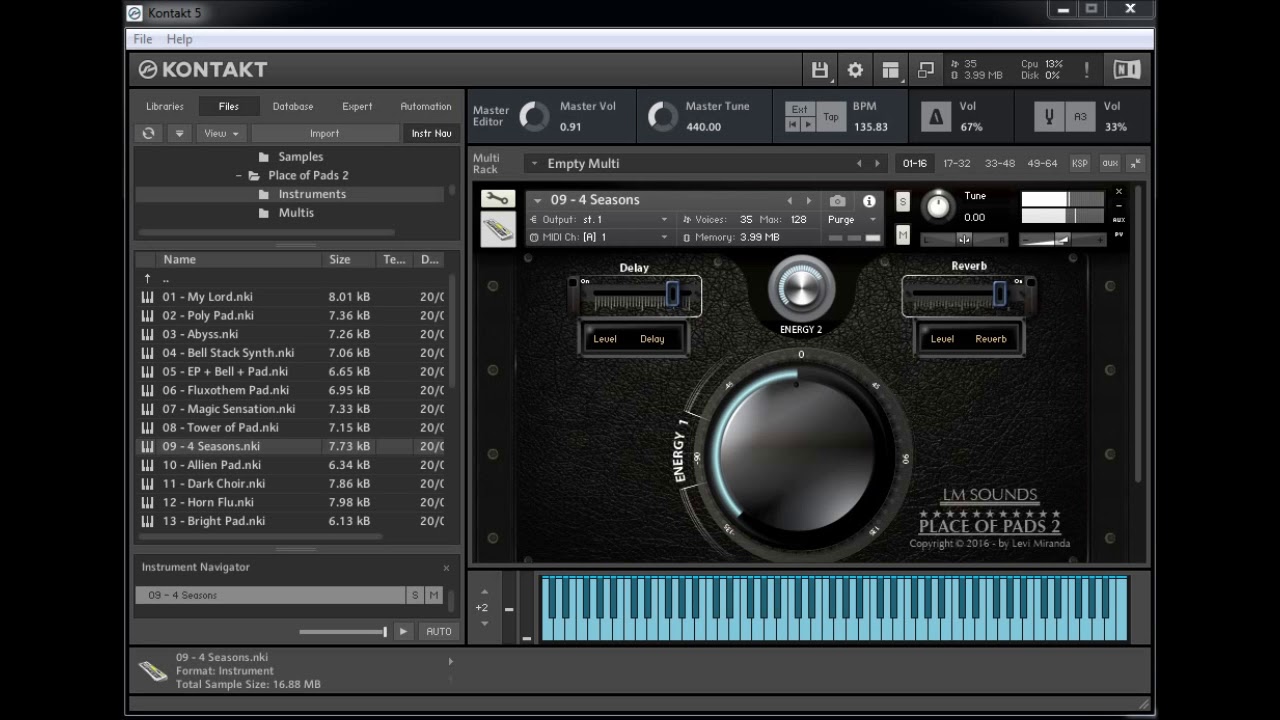Click the save floppy disk icon
This screenshot has height=720, width=1280.
[x=820, y=70]
